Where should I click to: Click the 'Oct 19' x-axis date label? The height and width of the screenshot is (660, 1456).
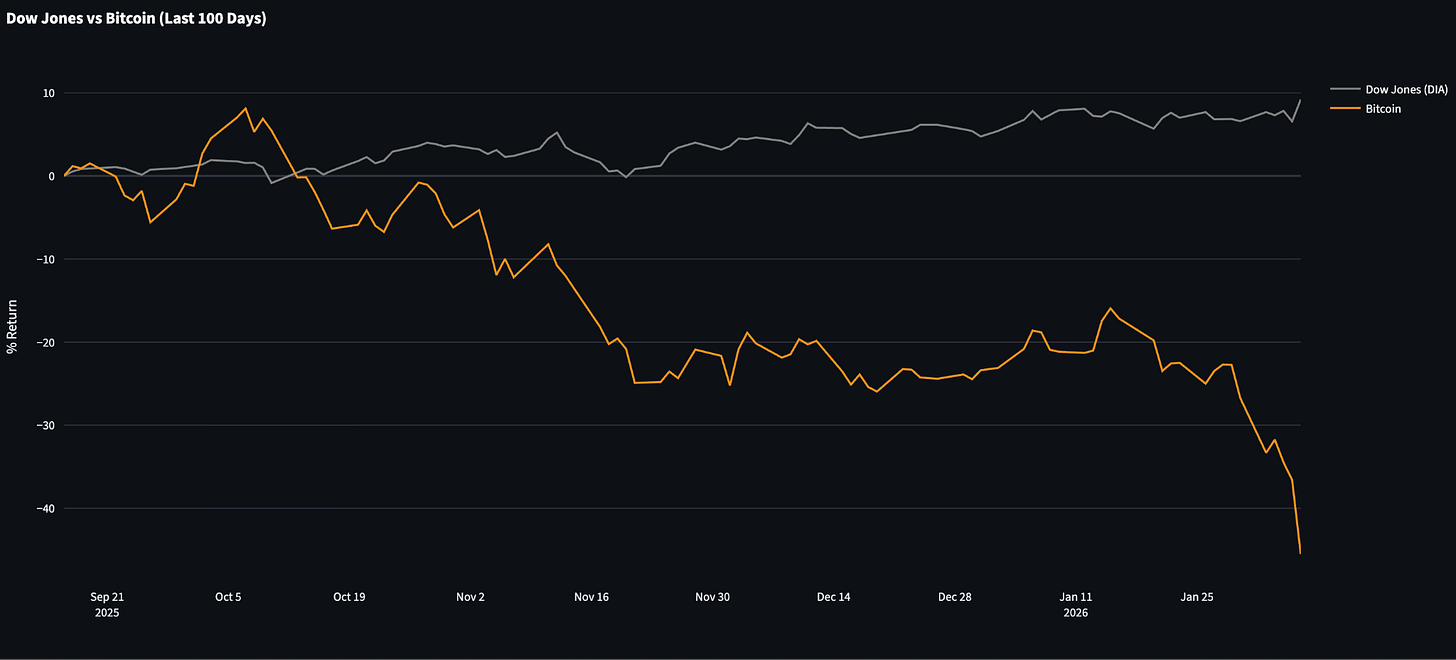[x=349, y=597]
